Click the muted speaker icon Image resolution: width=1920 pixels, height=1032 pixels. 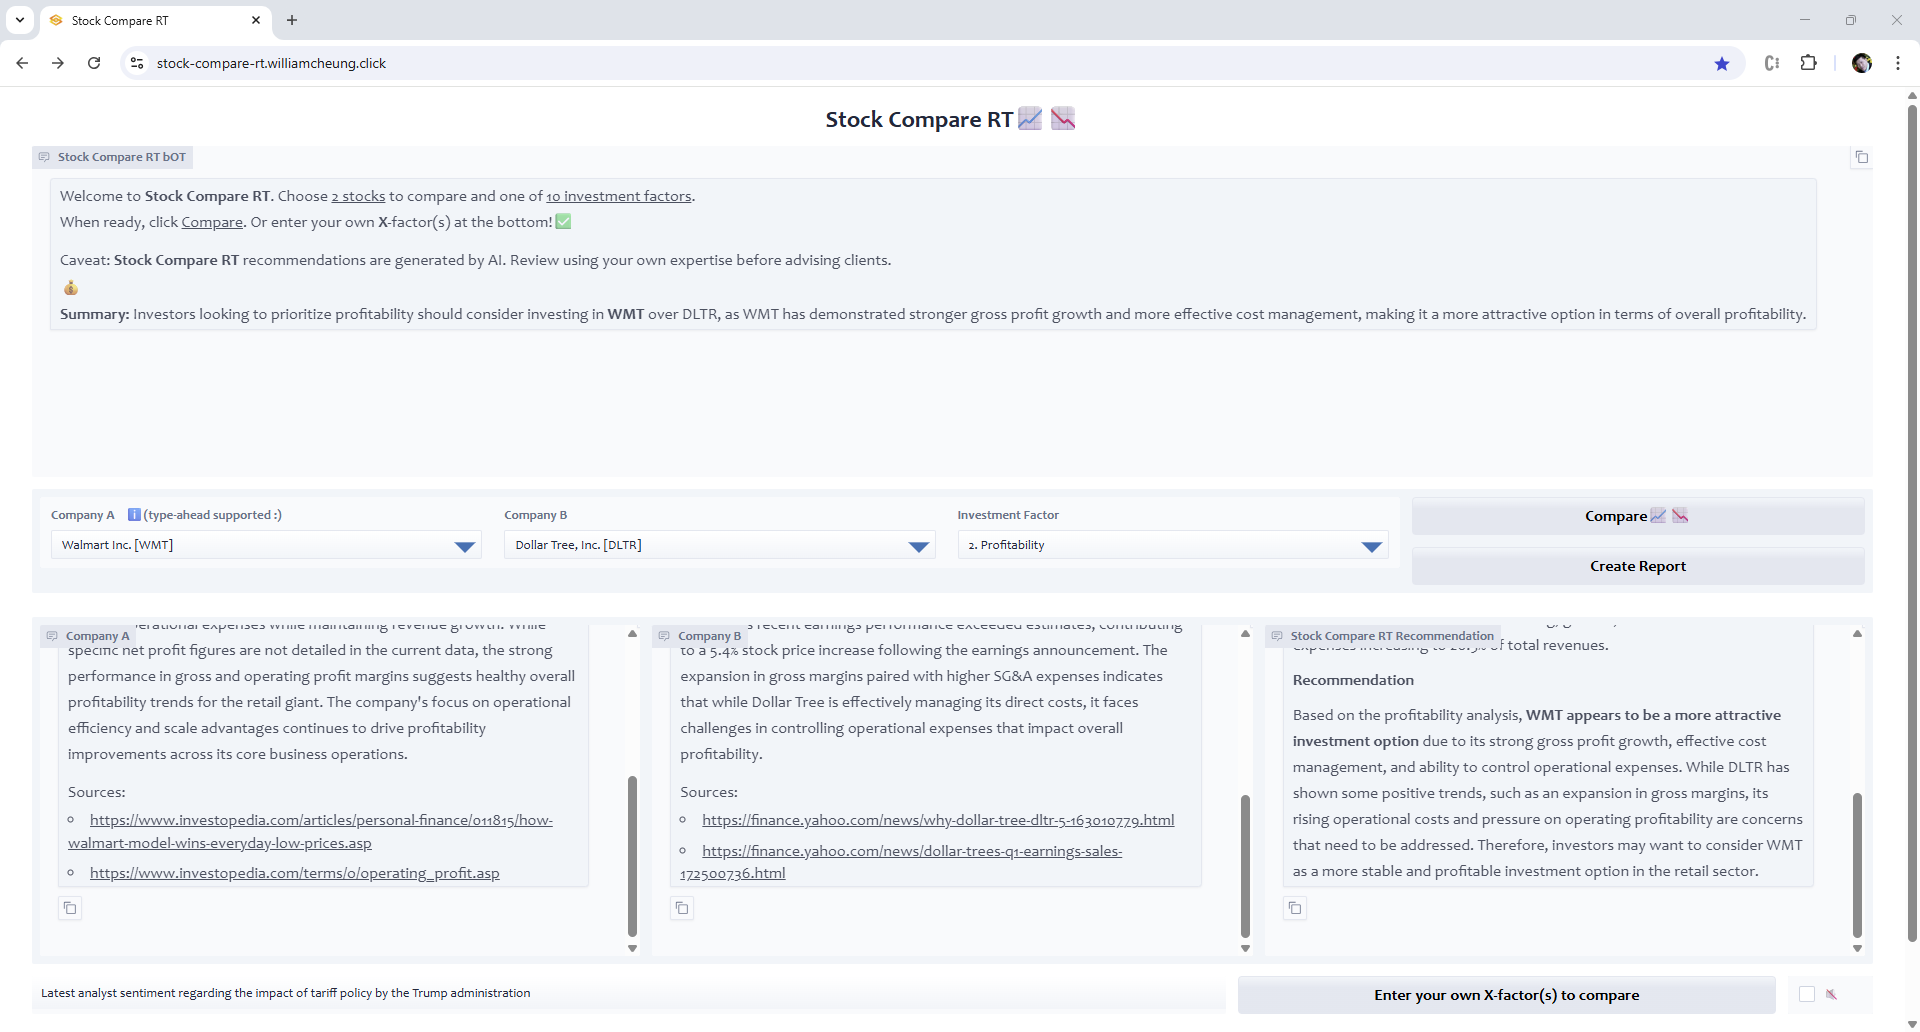tap(1832, 994)
